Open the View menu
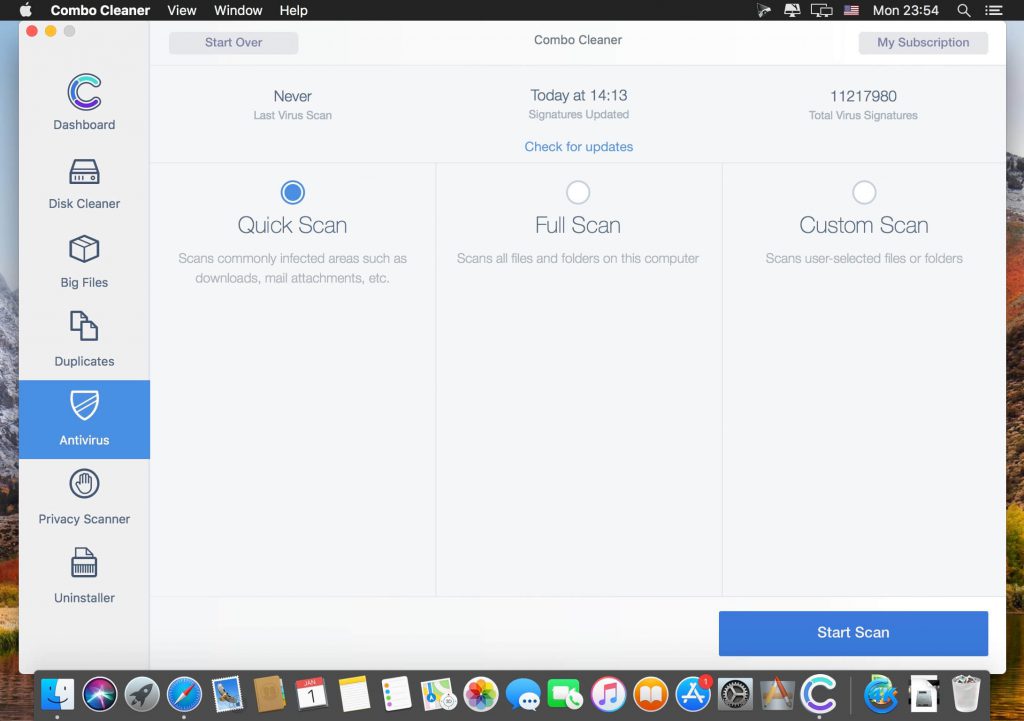 pos(181,10)
